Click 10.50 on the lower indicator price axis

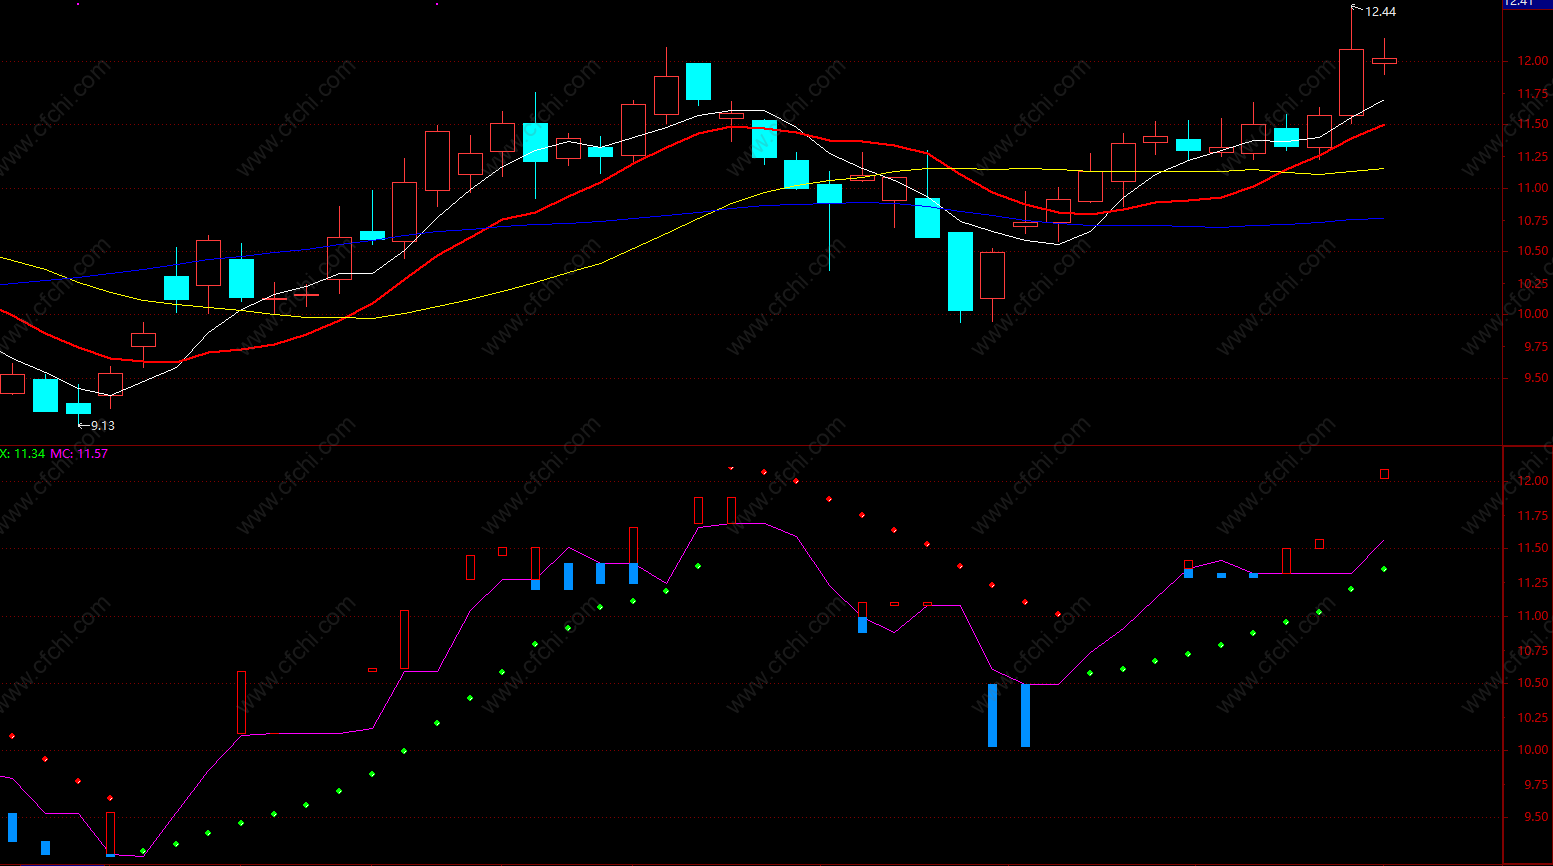pos(1532,683)
